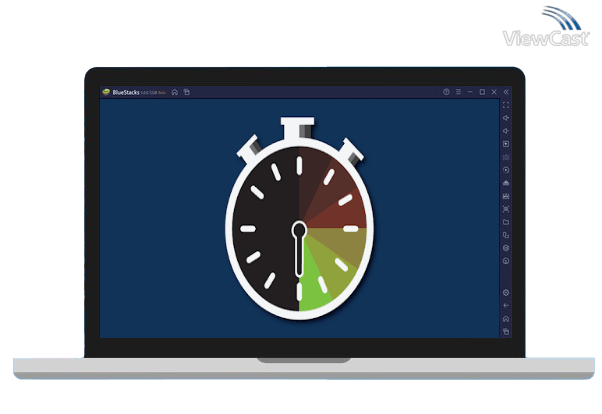Screen dimensions: 602x414
Task: Click the install APK icon
Action: (506, 183)
